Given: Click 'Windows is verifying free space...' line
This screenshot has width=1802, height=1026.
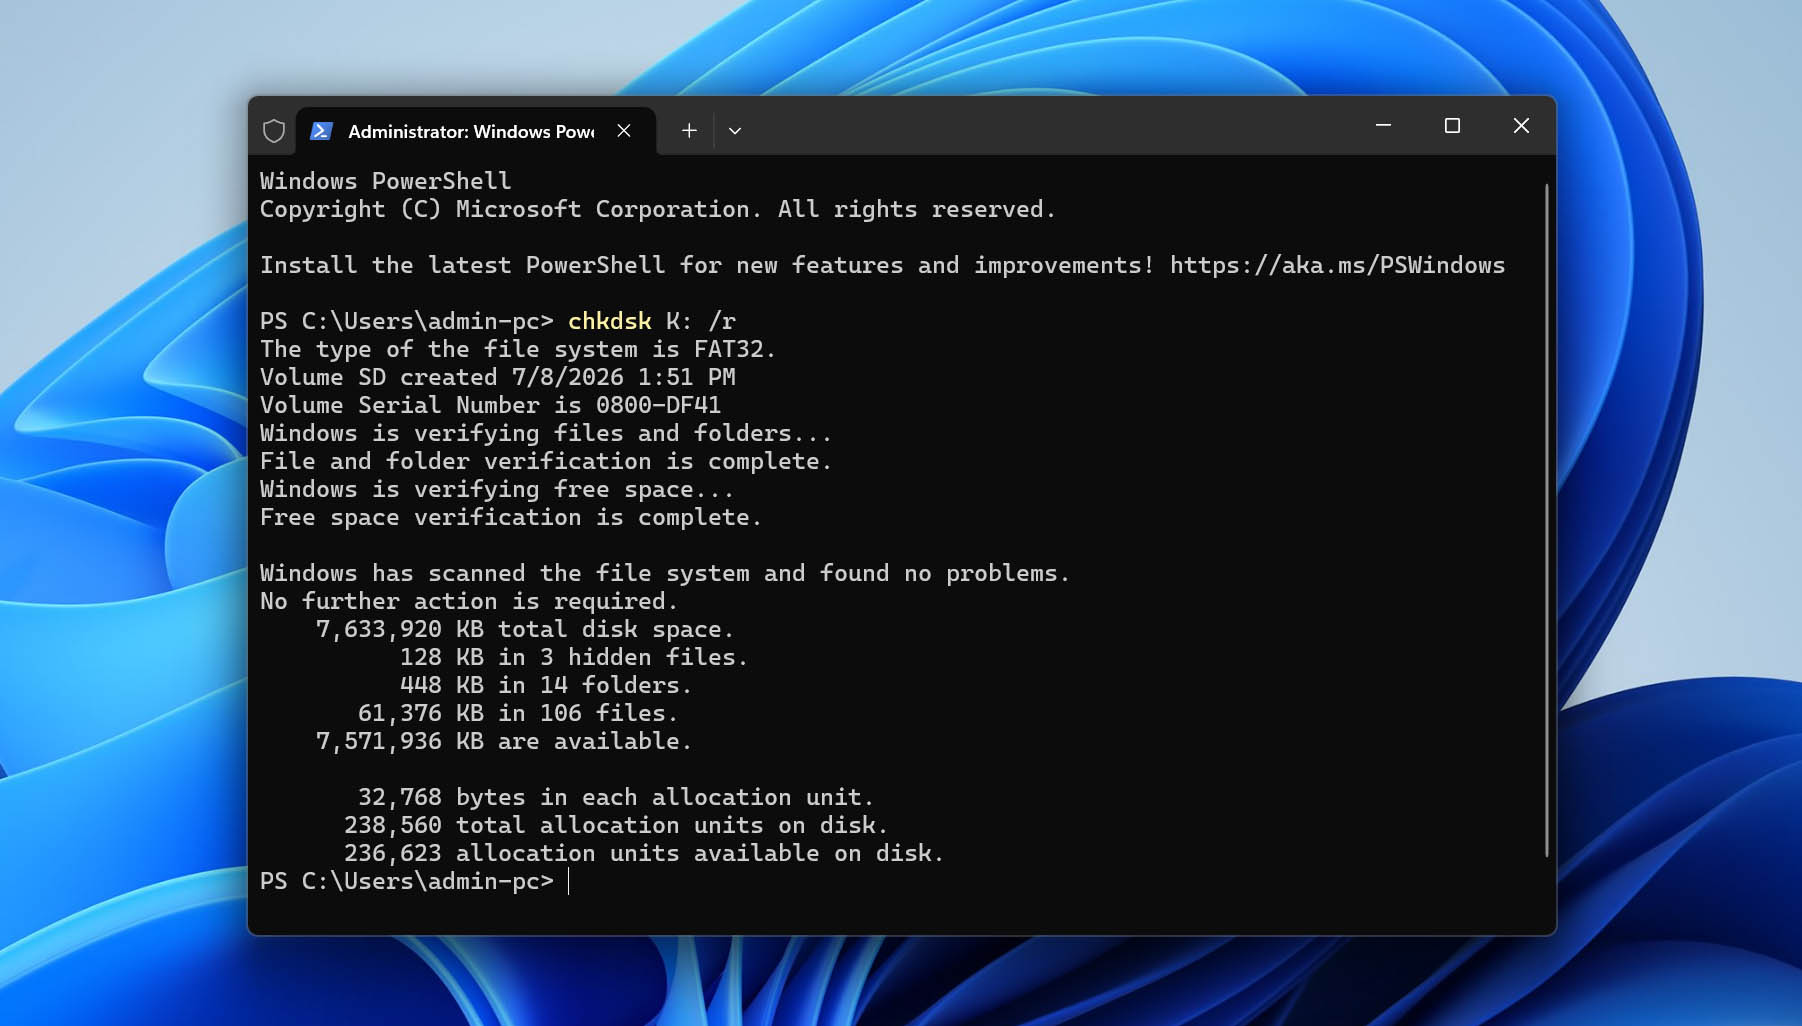Looking at the screenshot, I should point(497,489).
